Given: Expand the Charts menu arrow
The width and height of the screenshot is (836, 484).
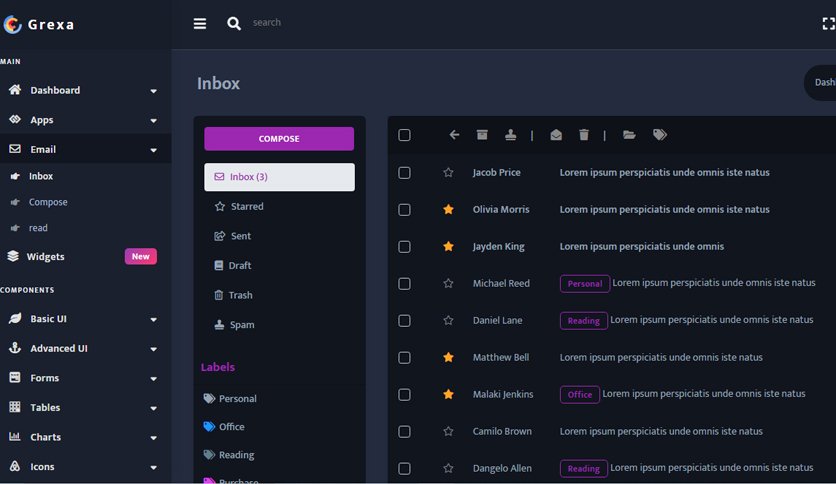Looking at the screenshot, I should tap(154, 438).
